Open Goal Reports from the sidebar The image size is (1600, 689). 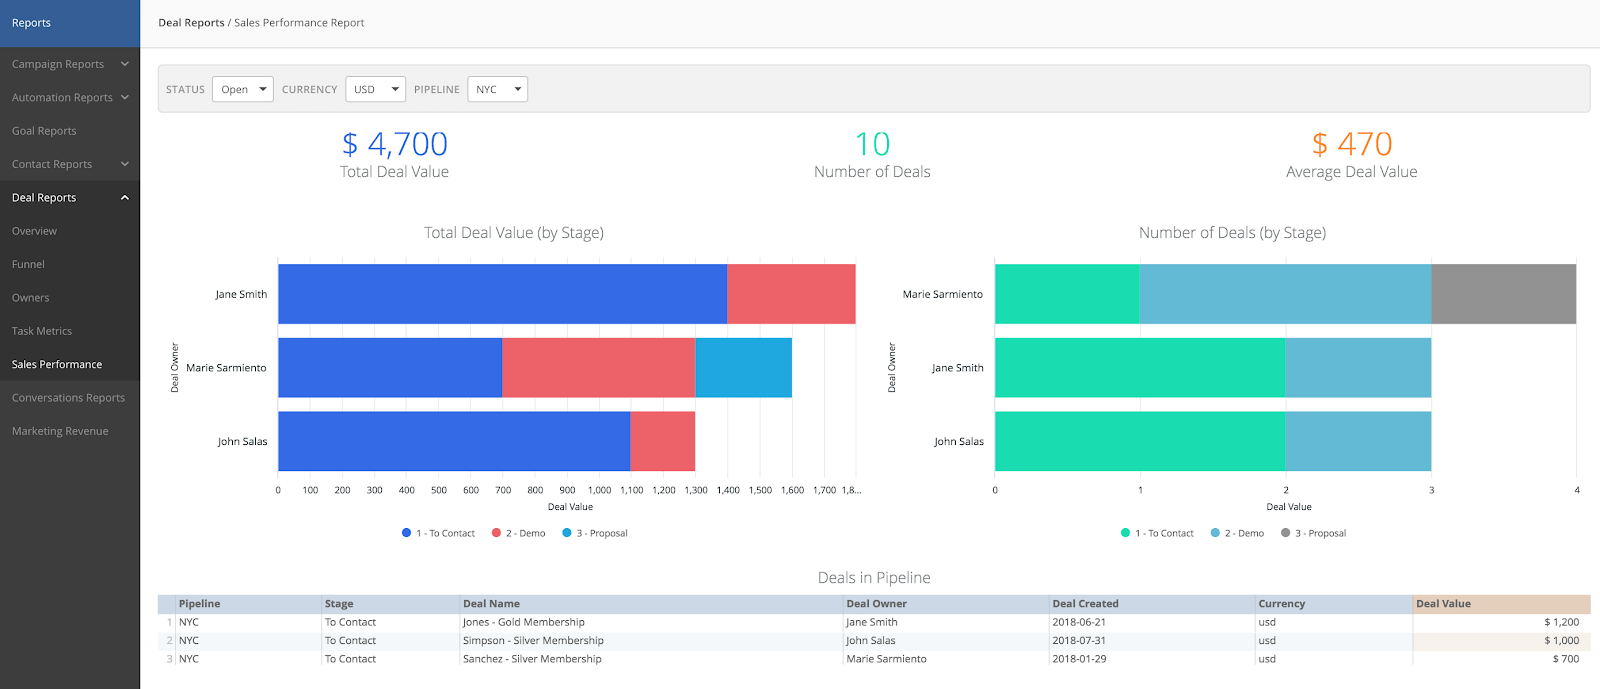point(44,131)
